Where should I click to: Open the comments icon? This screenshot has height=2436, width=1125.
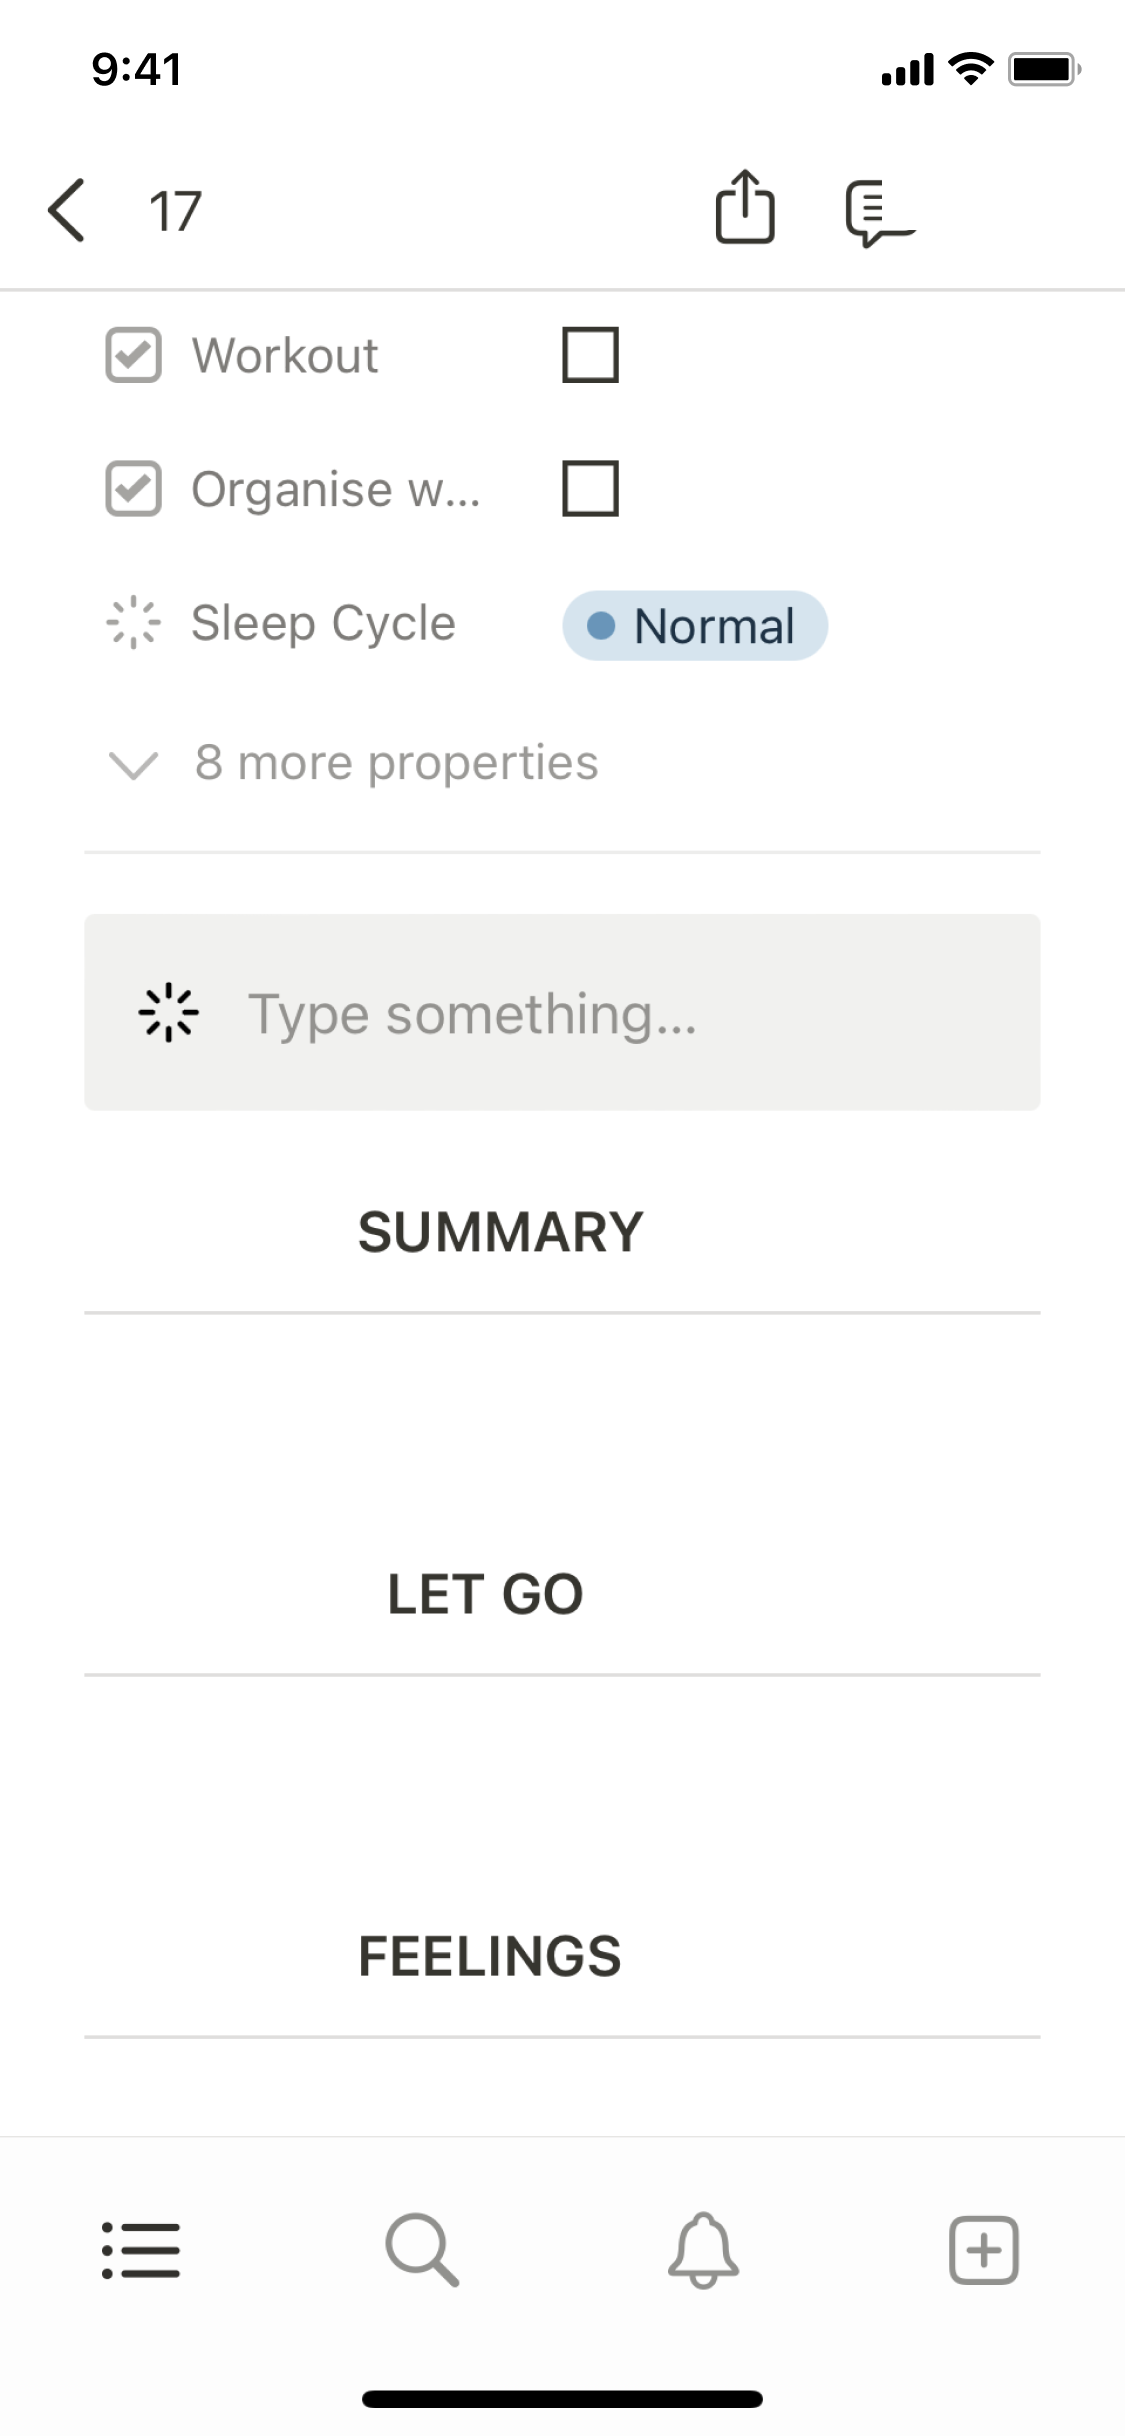point(877,213)
